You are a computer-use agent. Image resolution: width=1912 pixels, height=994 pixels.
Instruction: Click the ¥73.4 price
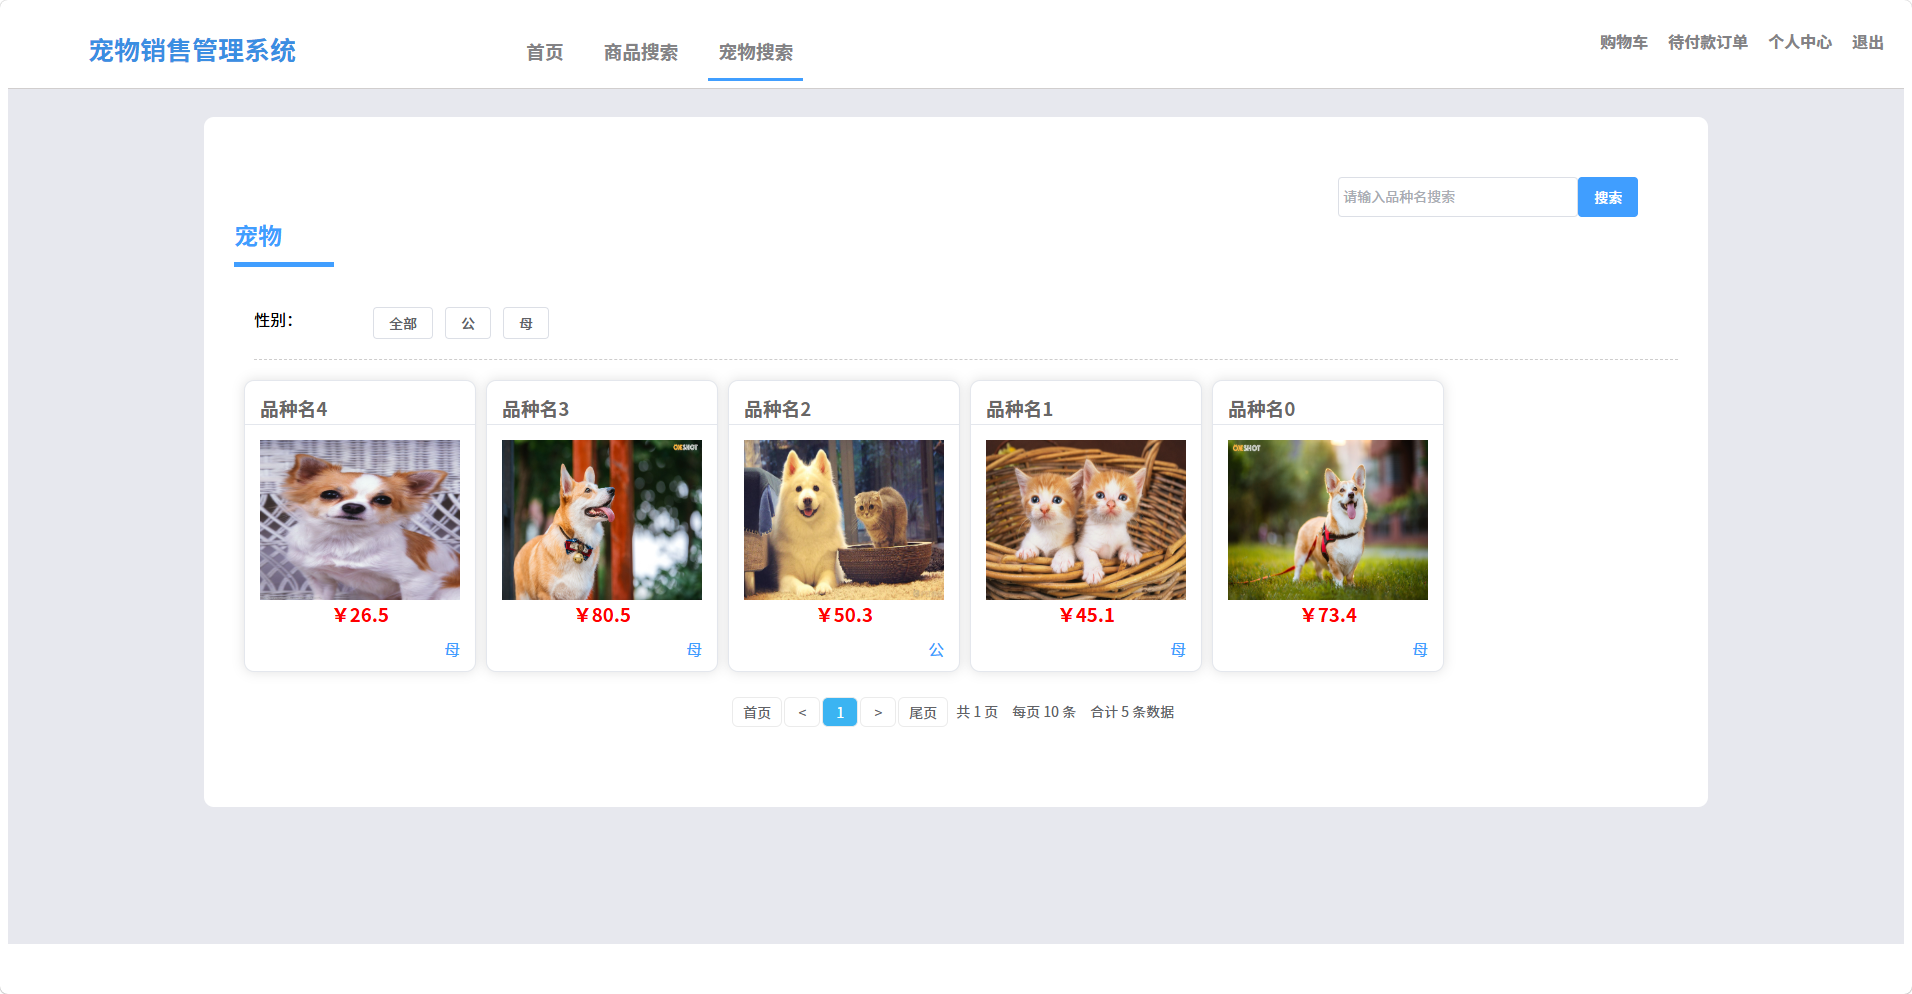tap(1328, 615)
